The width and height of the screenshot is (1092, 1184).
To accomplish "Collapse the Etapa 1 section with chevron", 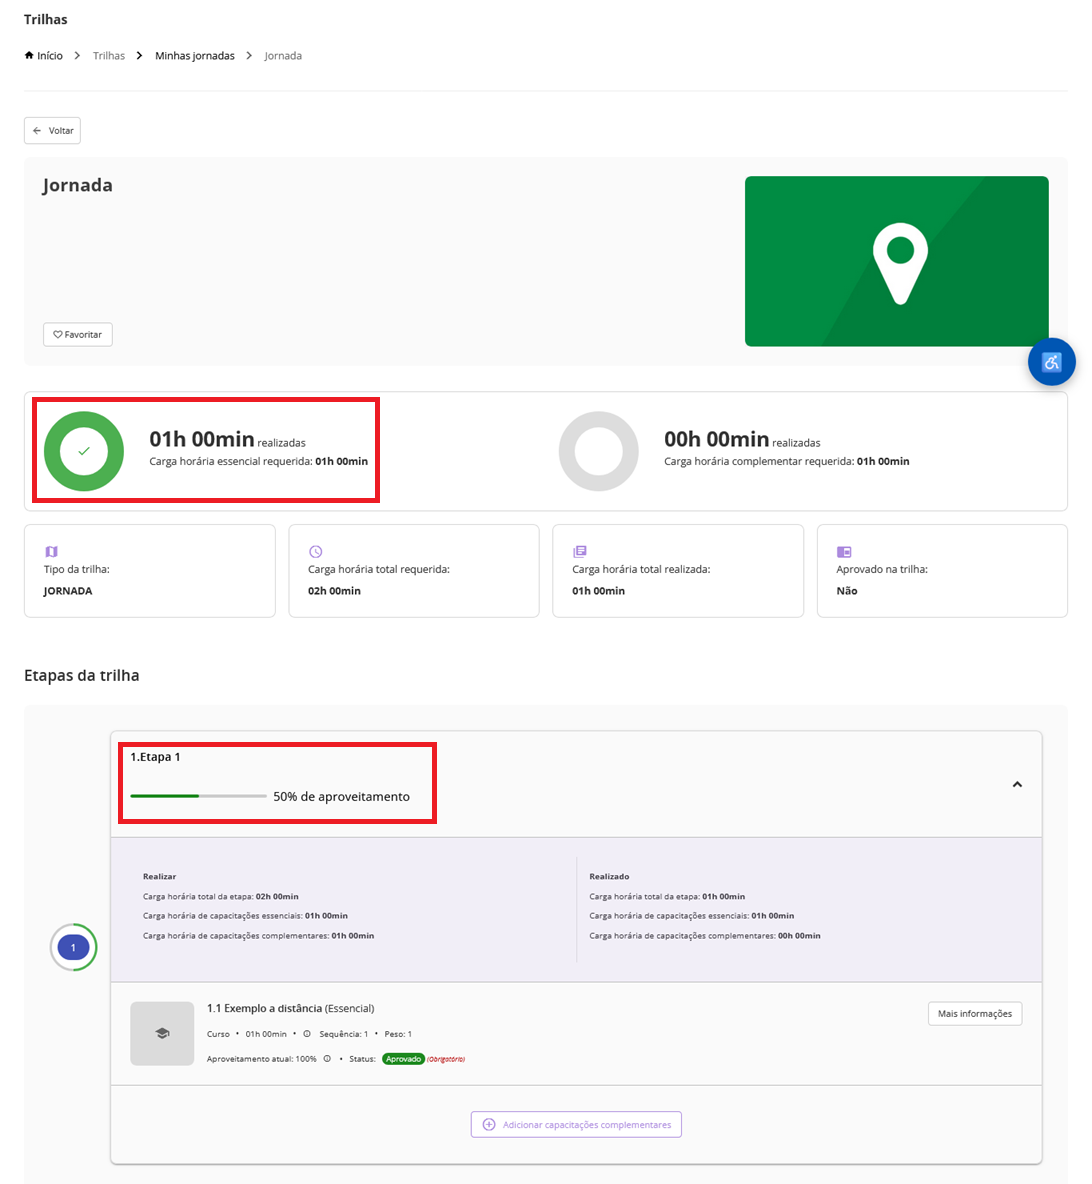I will (1017, 784).
